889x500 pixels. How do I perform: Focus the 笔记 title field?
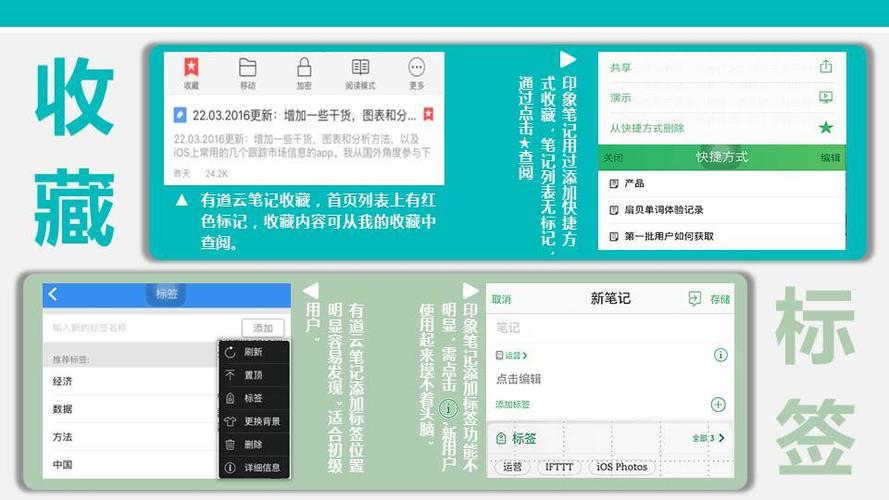click(x=610, y=328)
